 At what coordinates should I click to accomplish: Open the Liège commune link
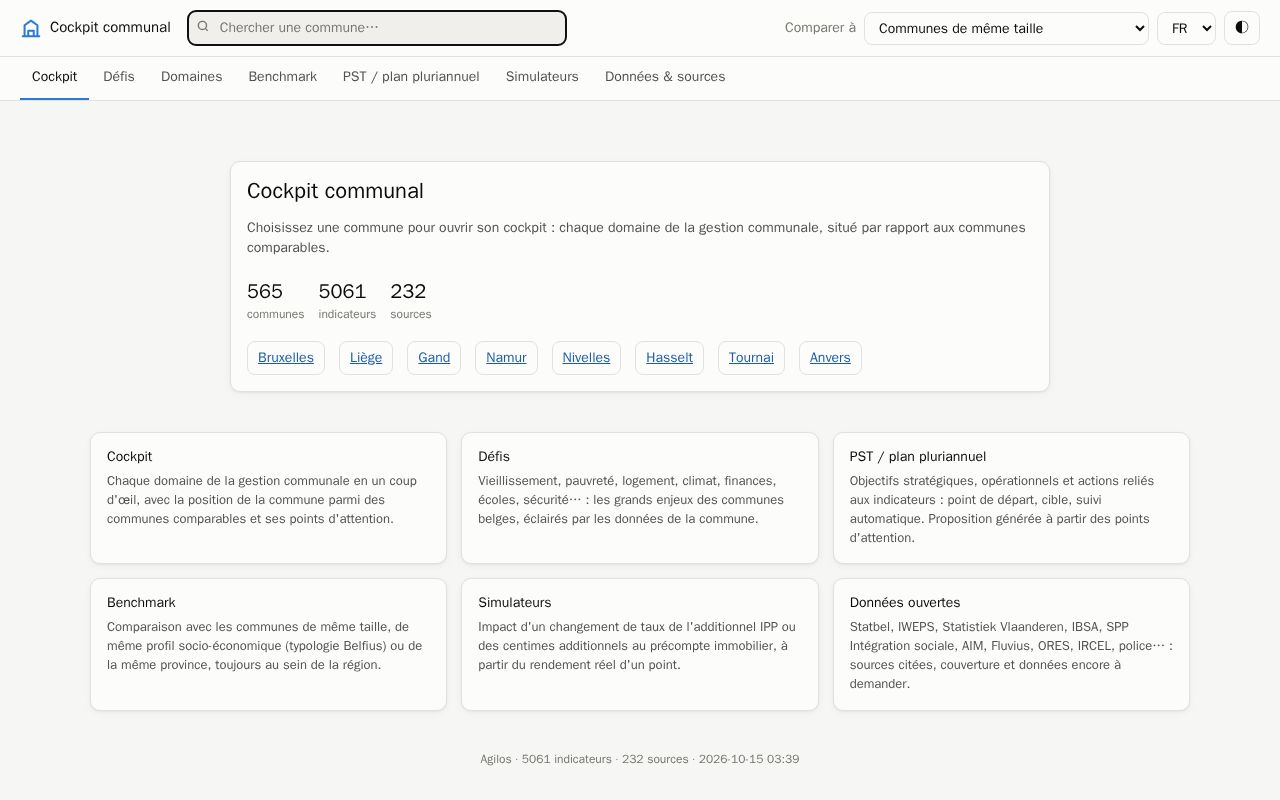coord(366,358)
